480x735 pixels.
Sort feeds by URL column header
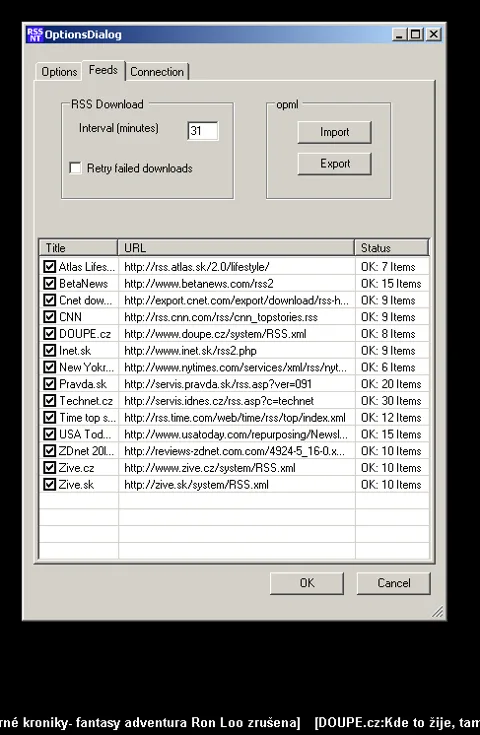tap(236, 248)
